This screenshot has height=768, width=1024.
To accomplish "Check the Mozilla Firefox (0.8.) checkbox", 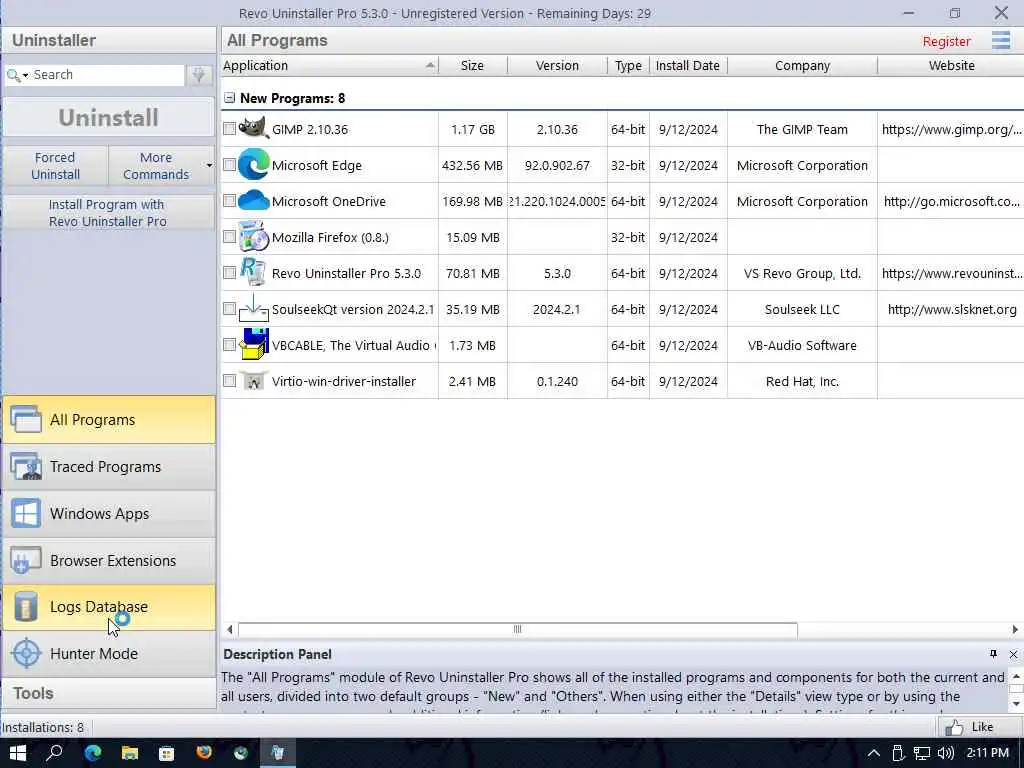I will coord(229,236).
